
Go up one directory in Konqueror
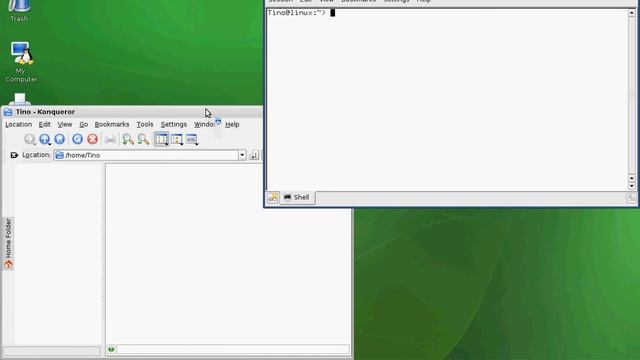(45, 139)
